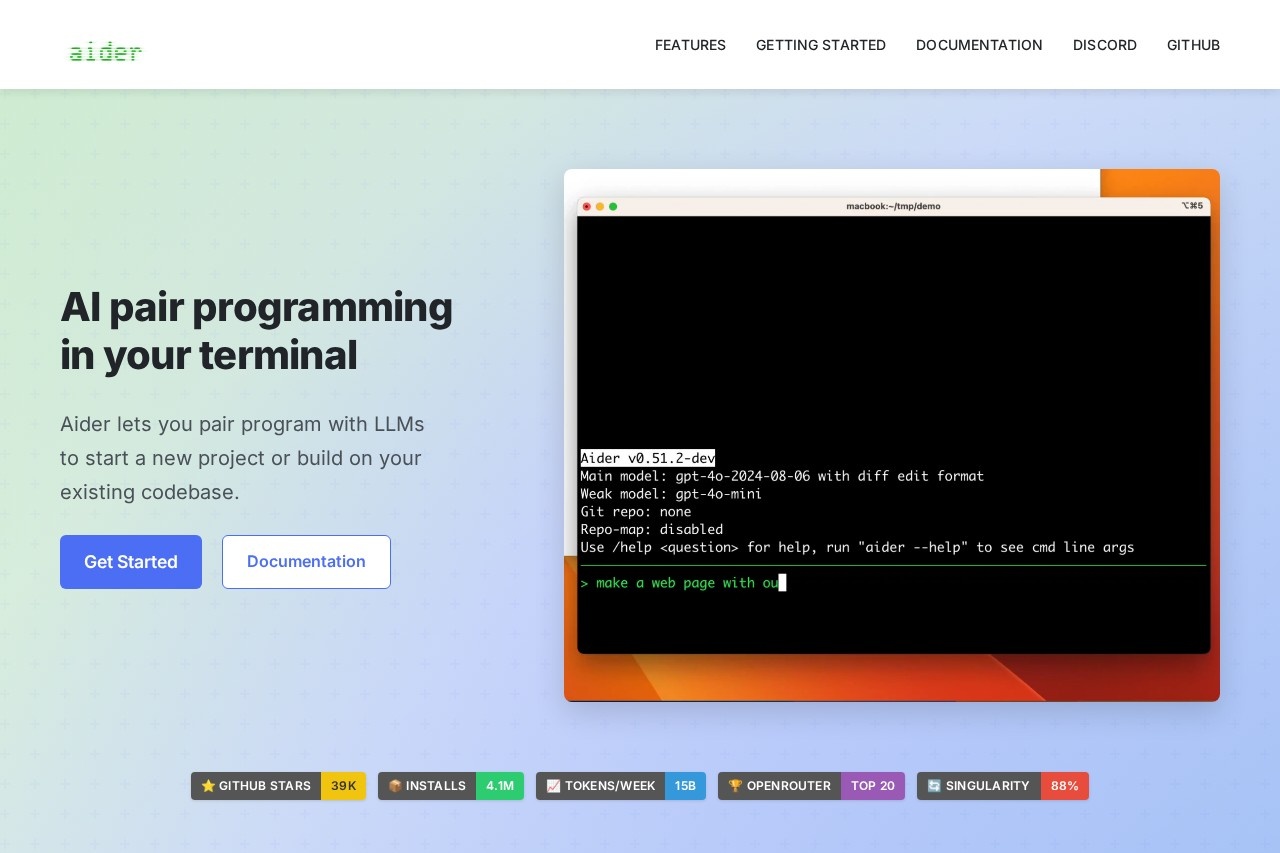This screenshot has height=853, width=1280.
Task: Open the GitHub link in header
Action: tap(1193, 45)
